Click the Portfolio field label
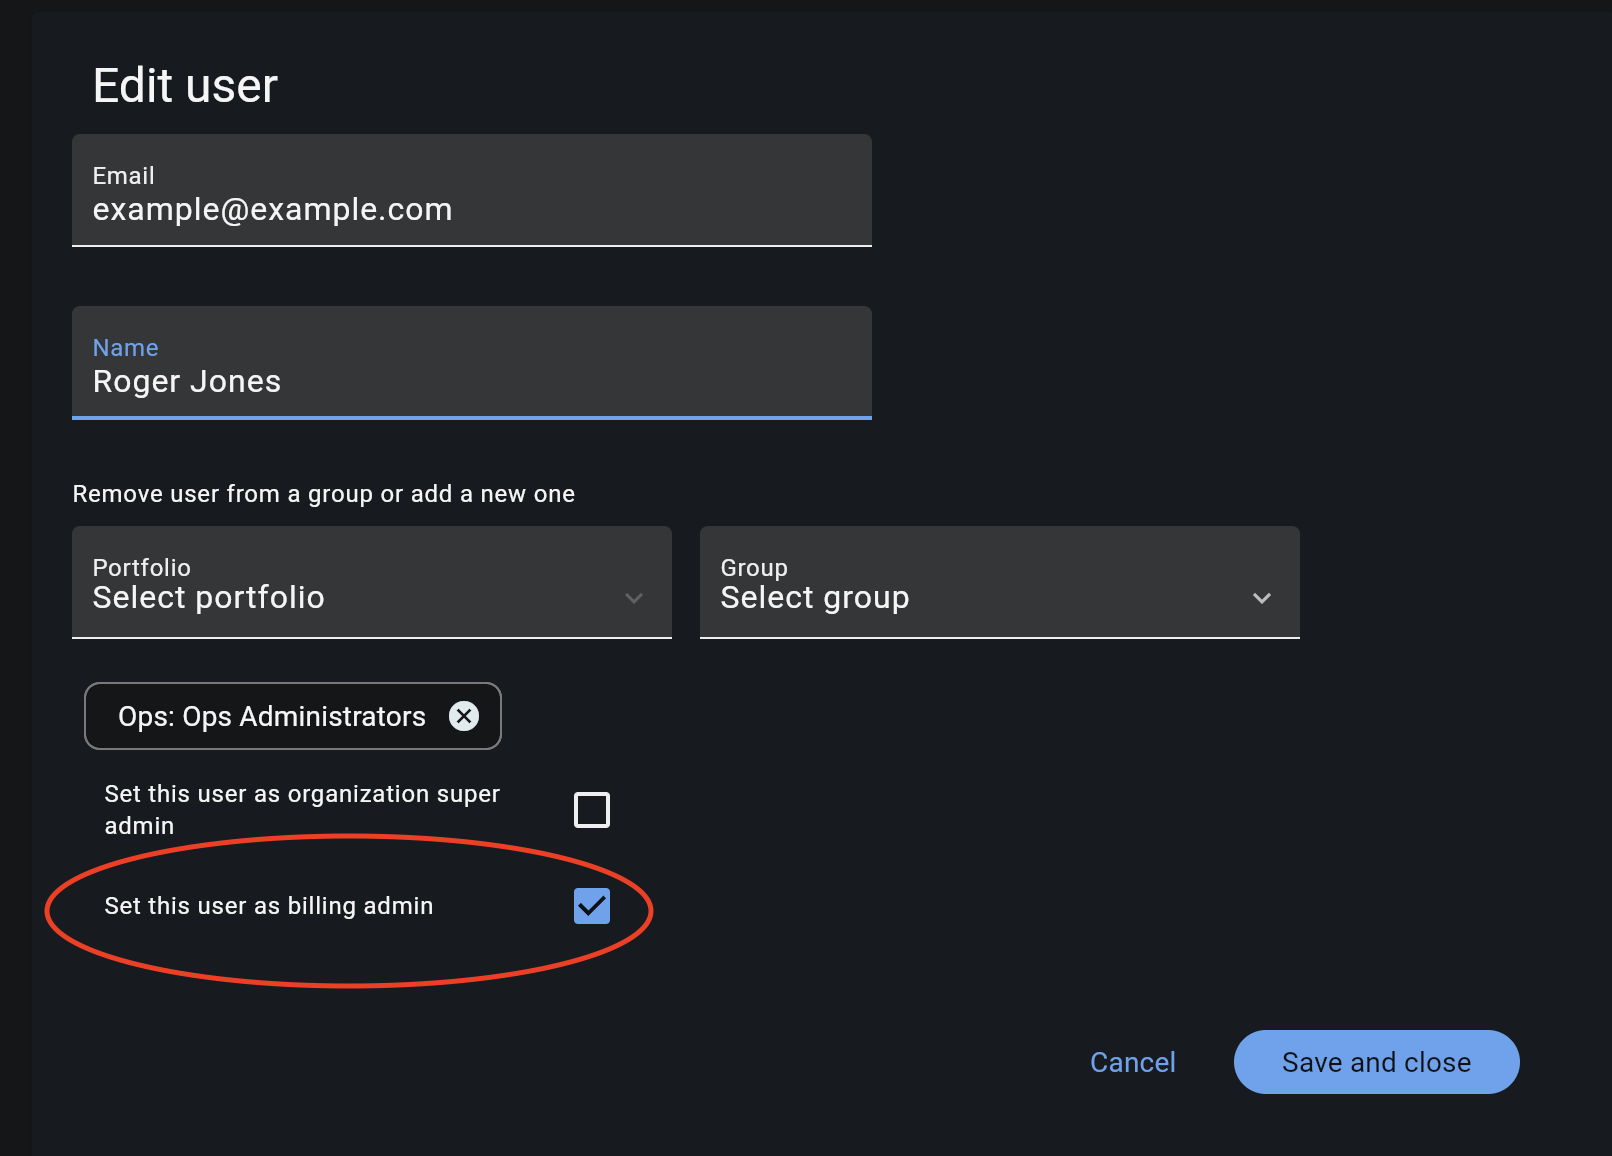 click(142, 567)
